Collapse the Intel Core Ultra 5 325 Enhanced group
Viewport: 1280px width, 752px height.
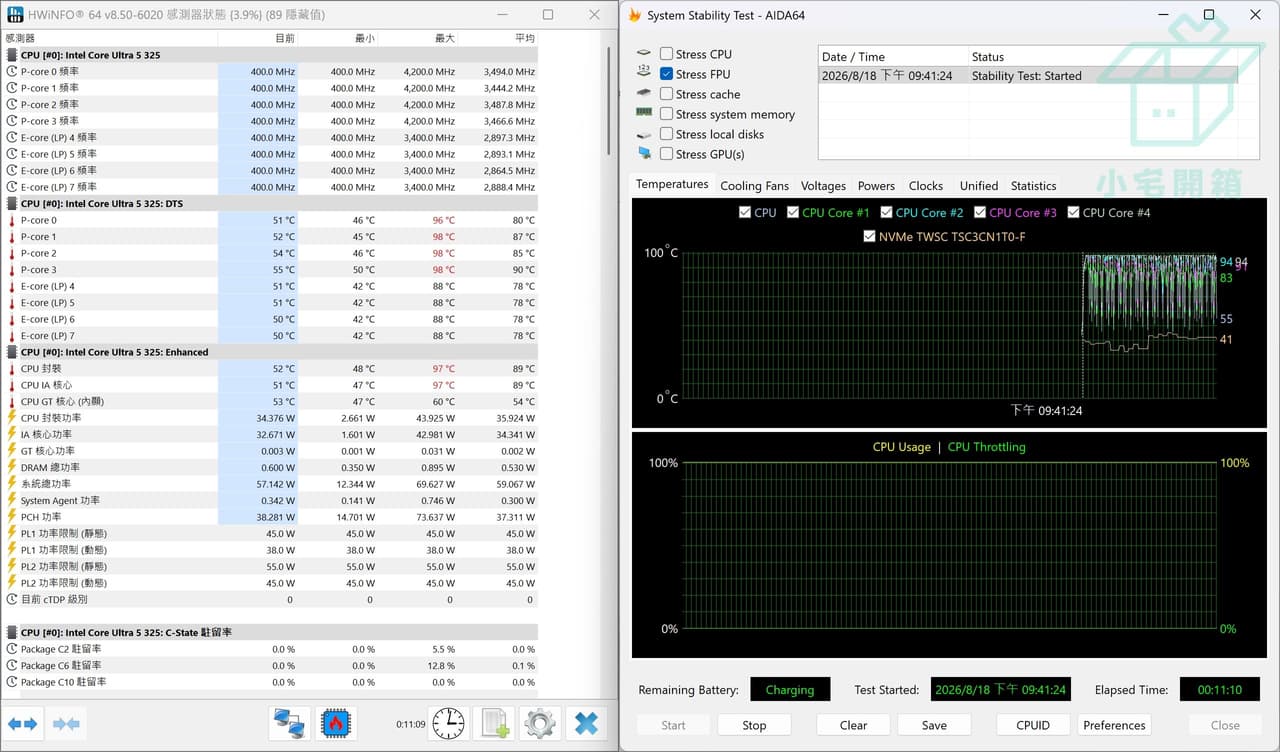tap(114, 352)
